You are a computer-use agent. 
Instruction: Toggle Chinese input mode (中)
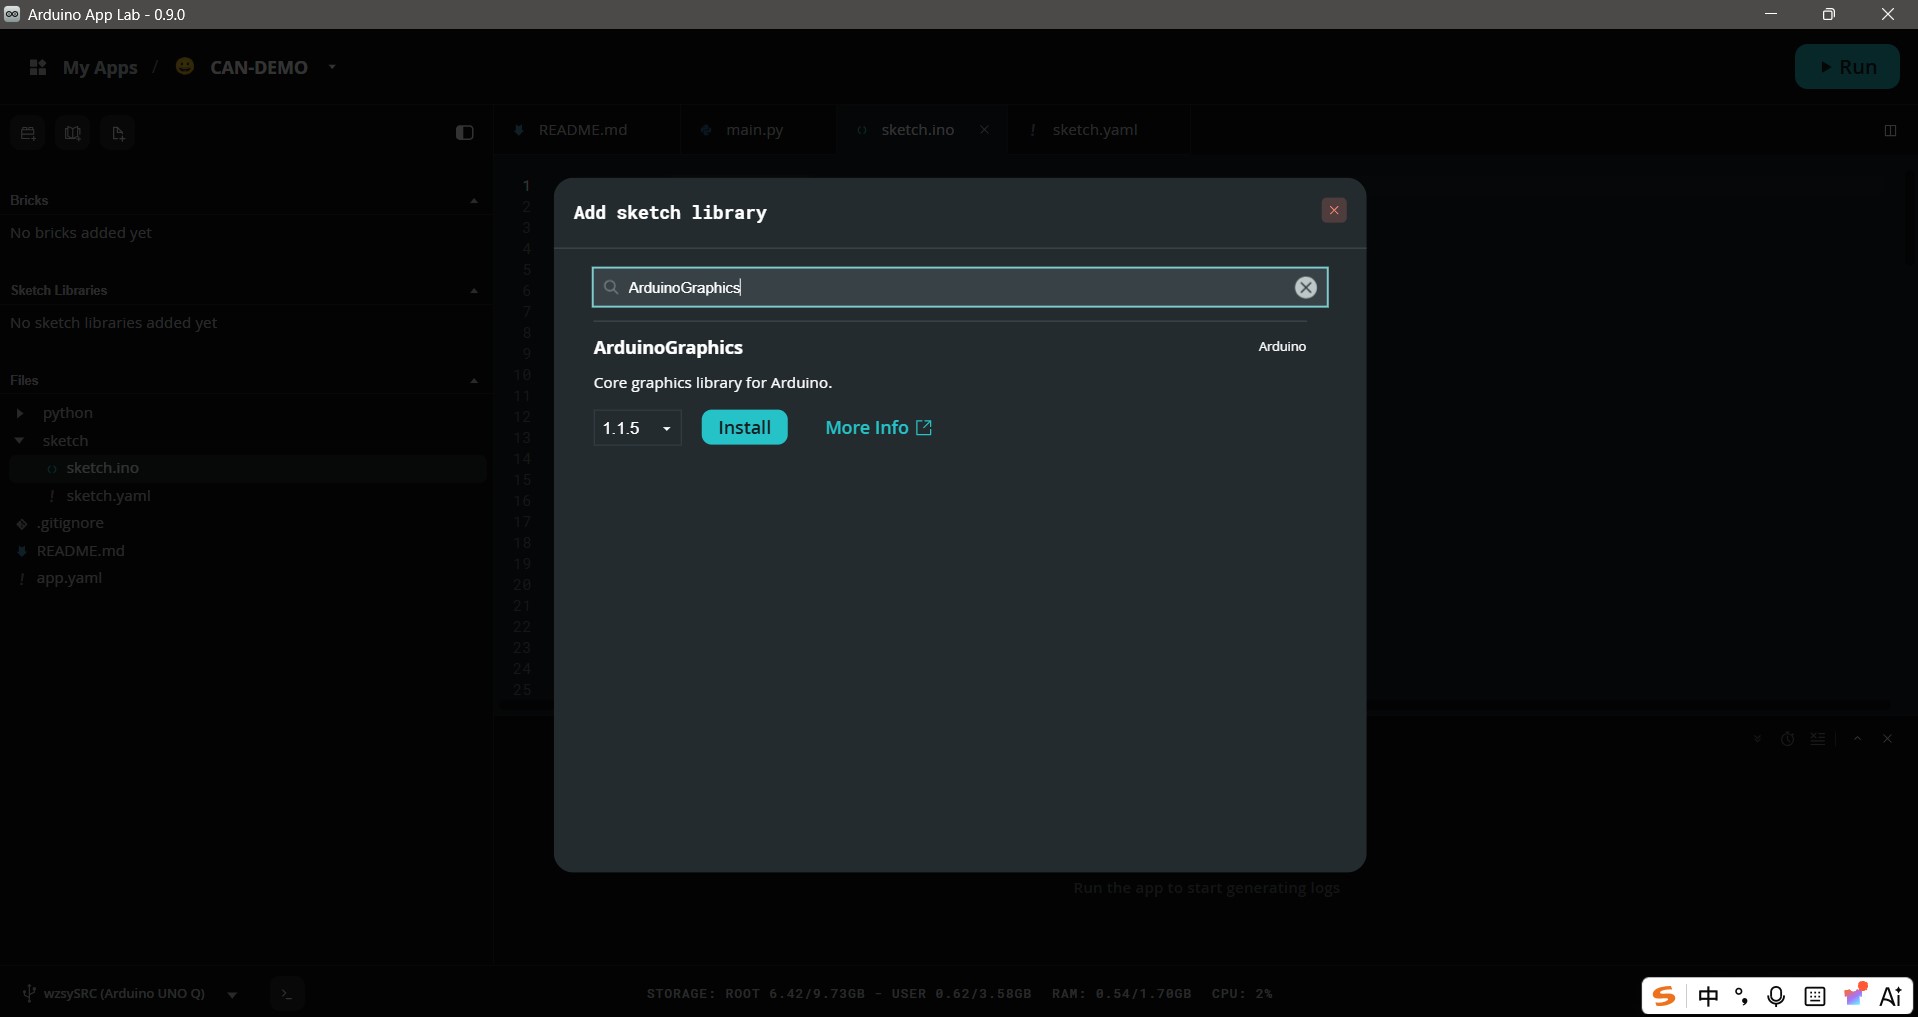pyautogui.click(x=1708, y=996)
